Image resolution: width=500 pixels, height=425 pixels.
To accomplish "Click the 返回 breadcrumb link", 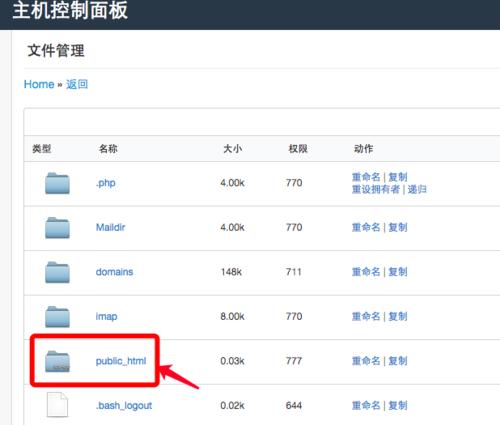I will [x=77, y=84].
